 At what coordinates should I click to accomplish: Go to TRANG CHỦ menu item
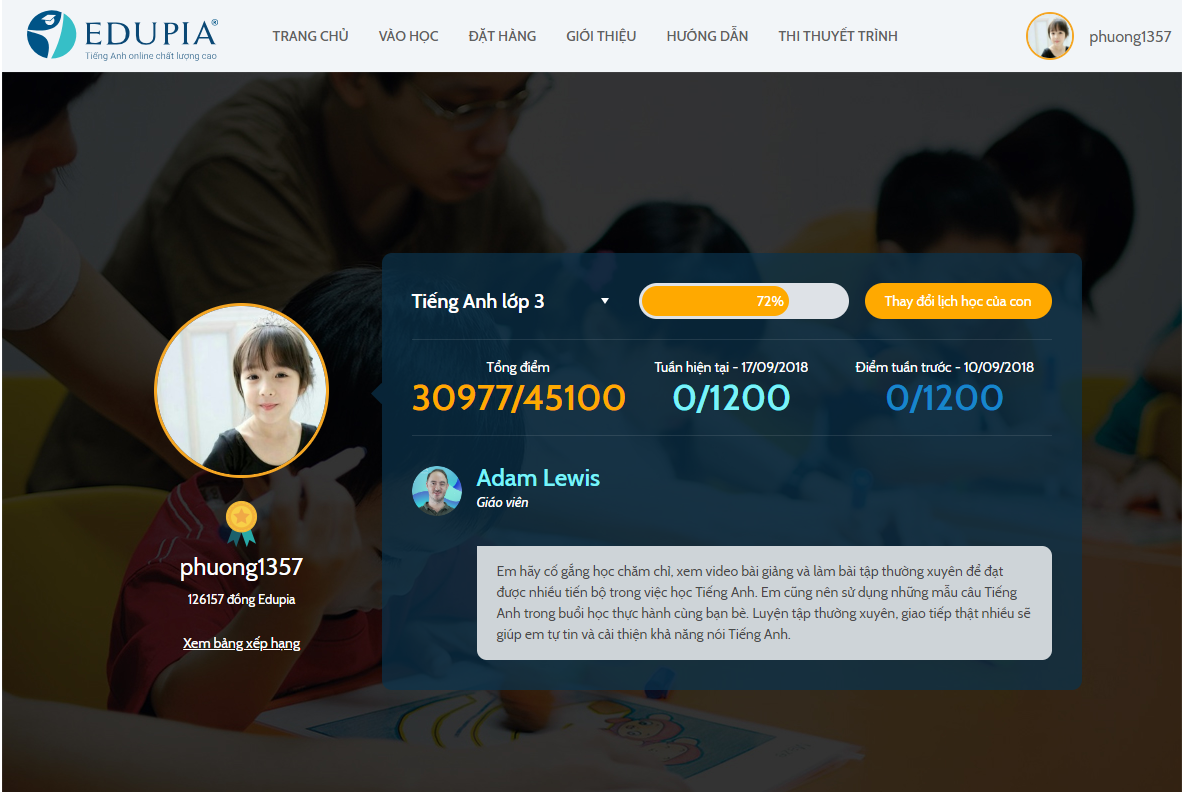point(310,36)
